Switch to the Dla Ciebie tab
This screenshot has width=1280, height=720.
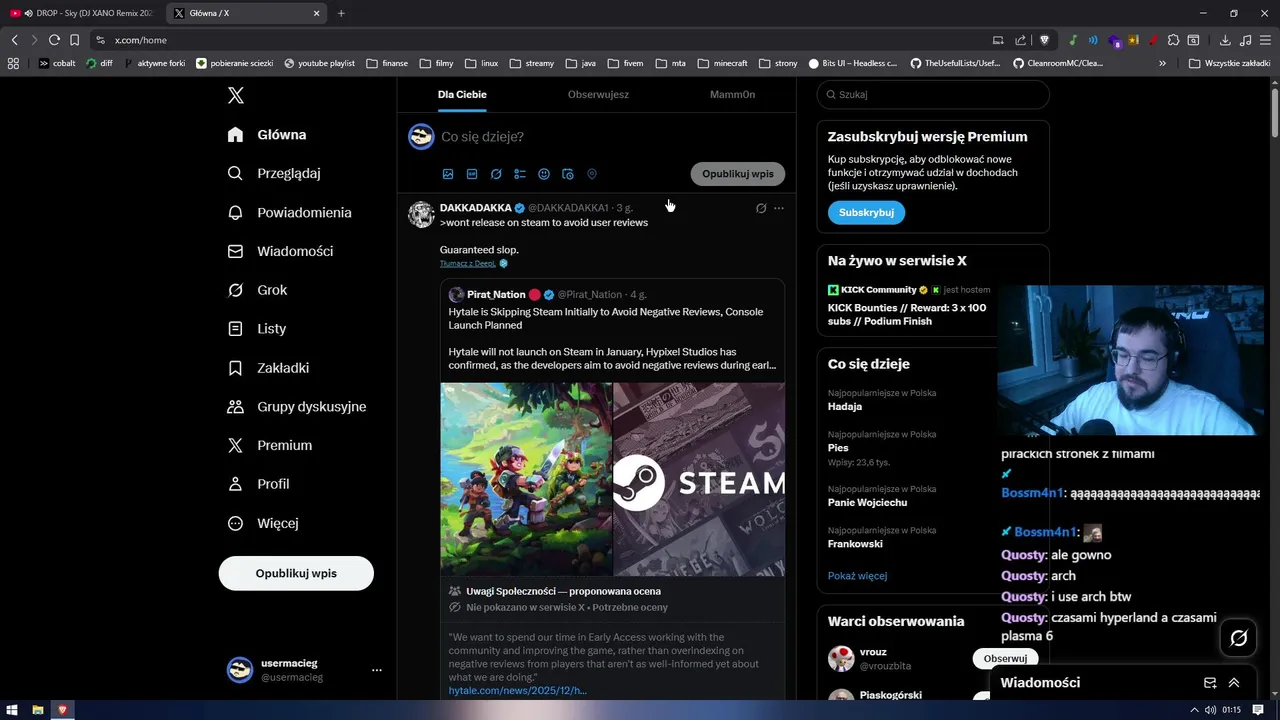(462, 94)
